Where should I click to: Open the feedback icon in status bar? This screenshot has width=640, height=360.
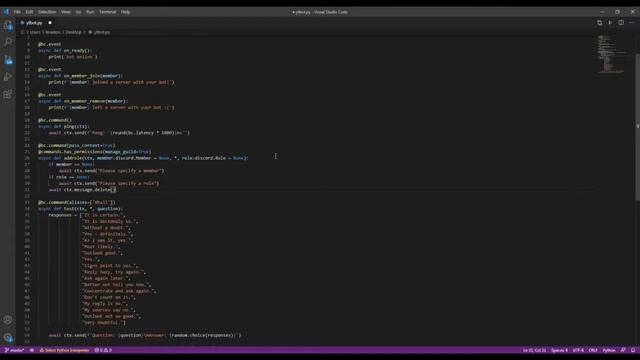click(623, 350)
